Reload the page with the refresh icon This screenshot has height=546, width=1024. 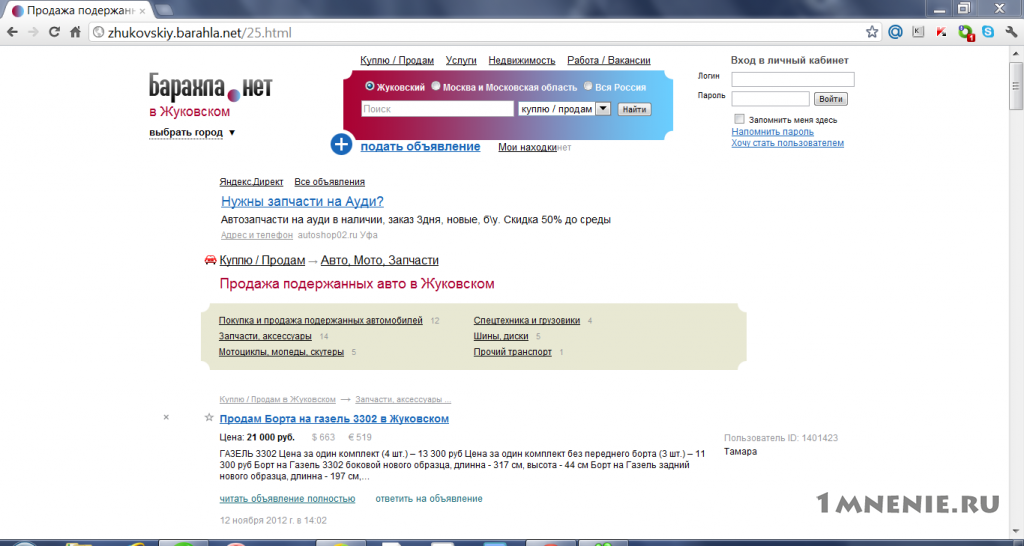pyautogui.click(x=54, y=31)
